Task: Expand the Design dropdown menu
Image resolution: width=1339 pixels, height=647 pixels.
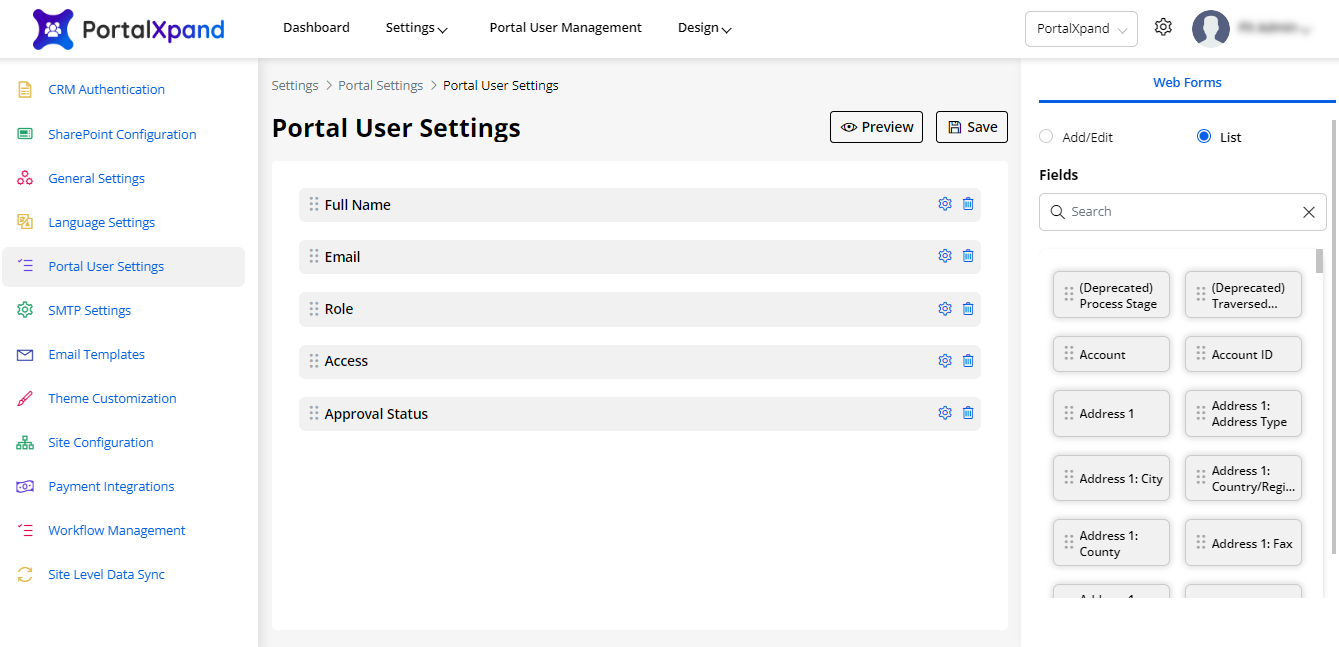Action: 704,28
